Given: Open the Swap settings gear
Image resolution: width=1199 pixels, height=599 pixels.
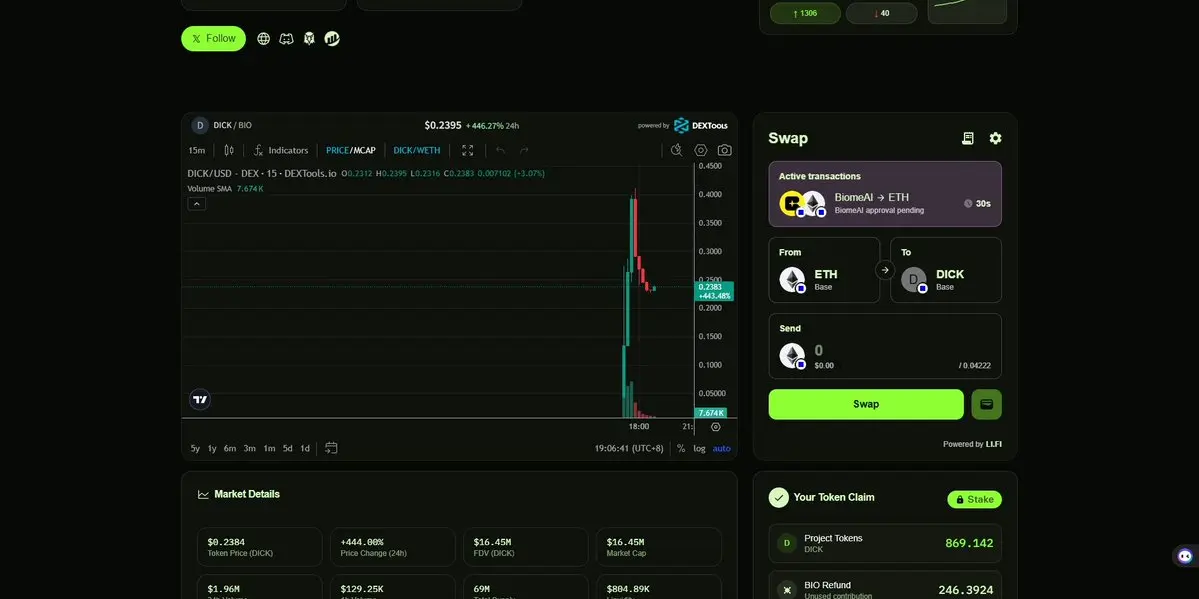Looking at the screenshot, I should pyautogui.click(x=995, y=138).
